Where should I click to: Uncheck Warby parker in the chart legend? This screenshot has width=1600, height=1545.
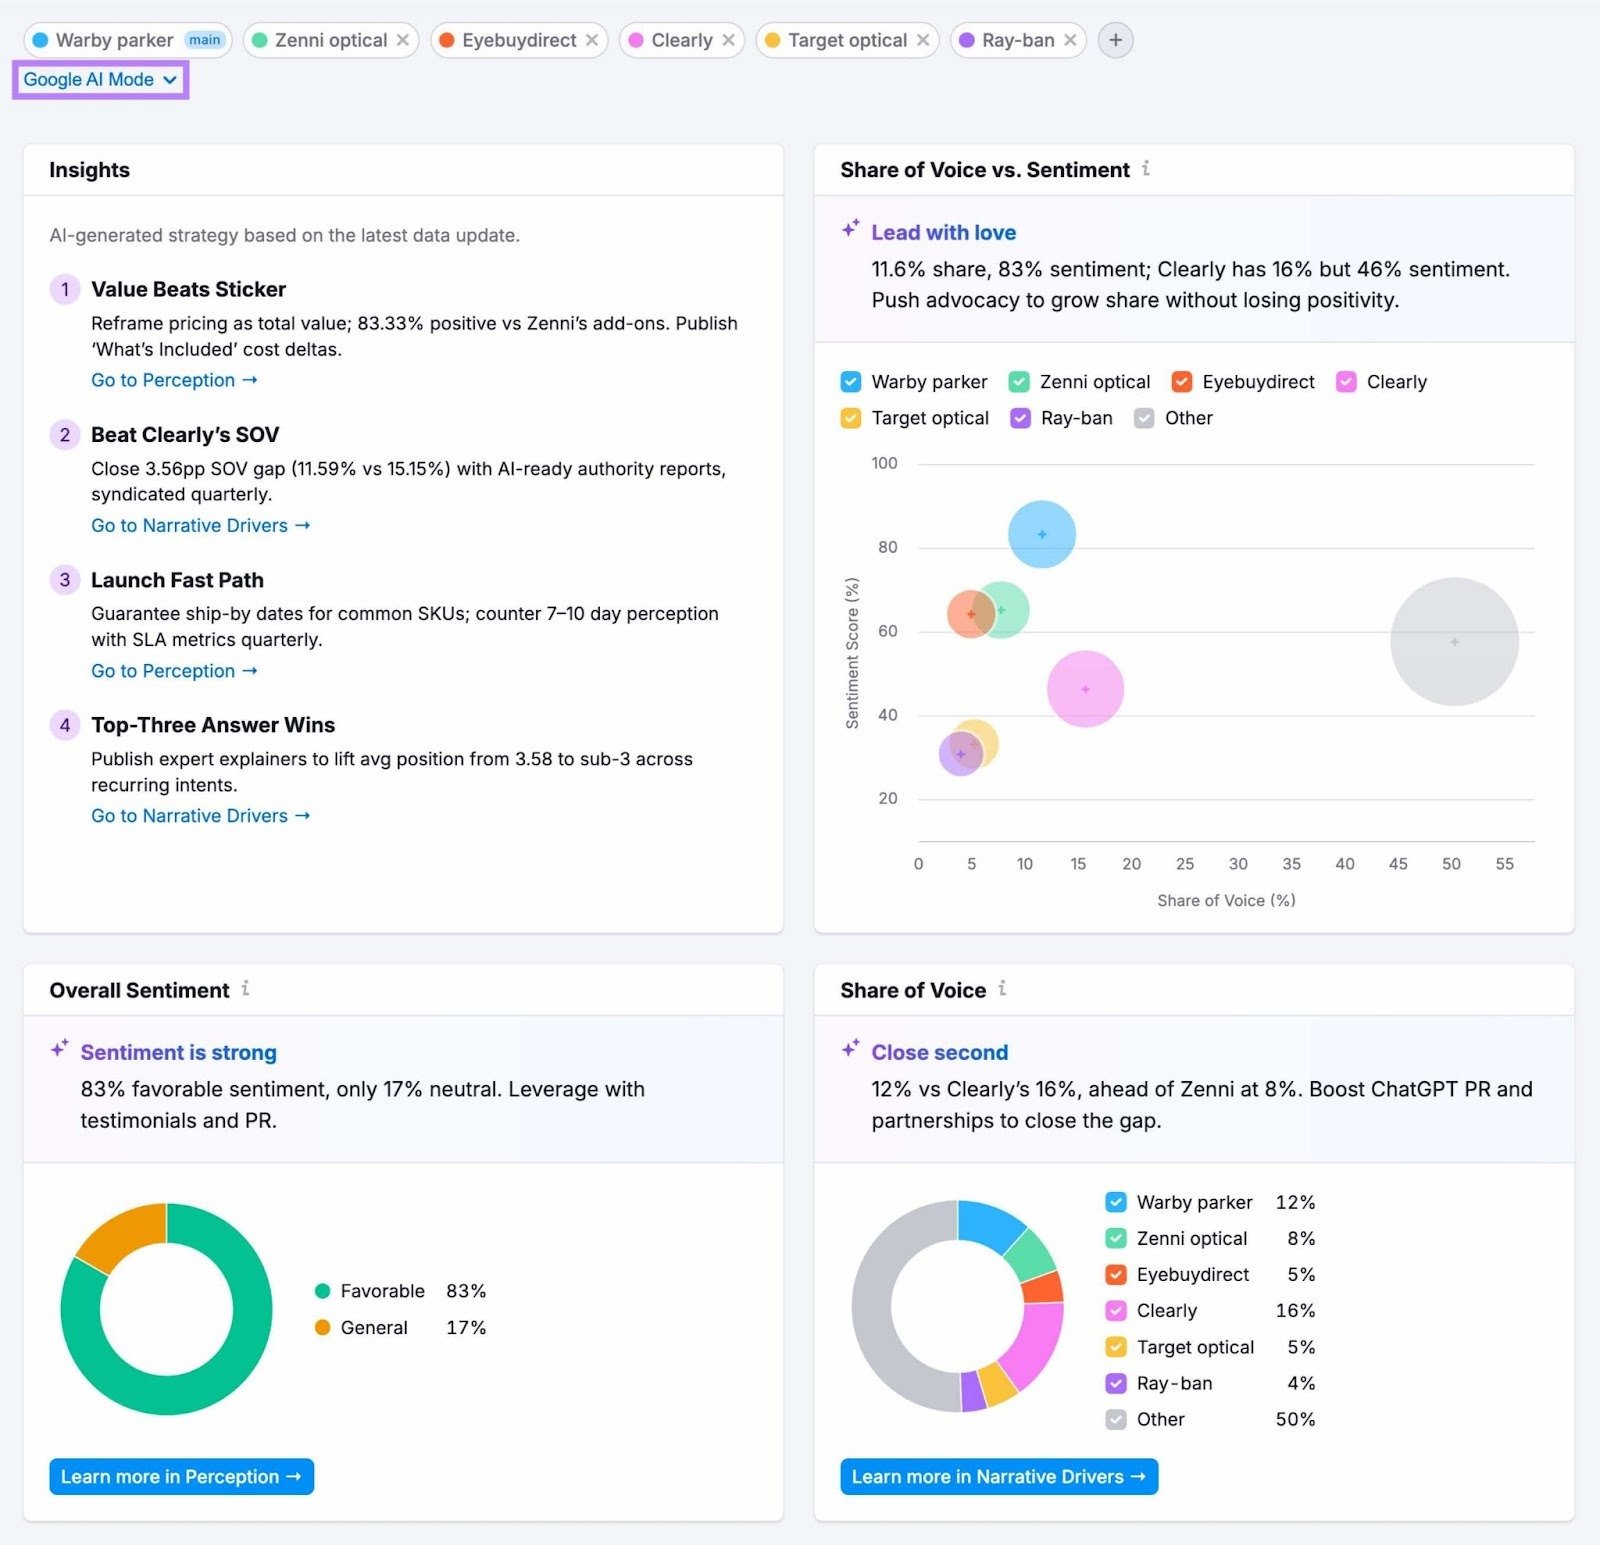(850, 382)
